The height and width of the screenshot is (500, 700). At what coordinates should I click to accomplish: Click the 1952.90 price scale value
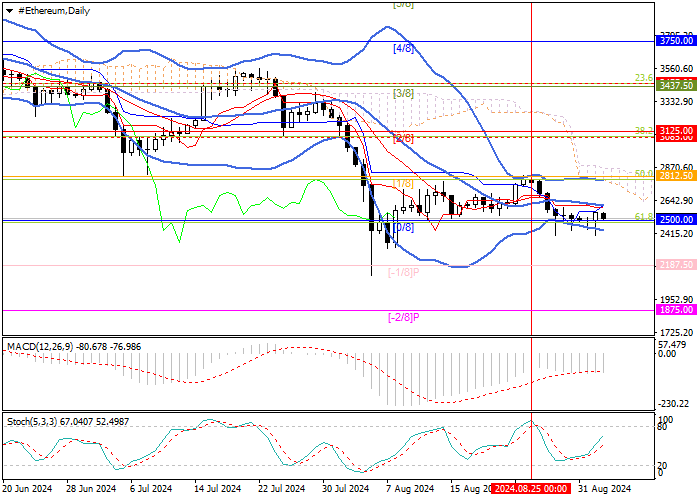(676, 300)
